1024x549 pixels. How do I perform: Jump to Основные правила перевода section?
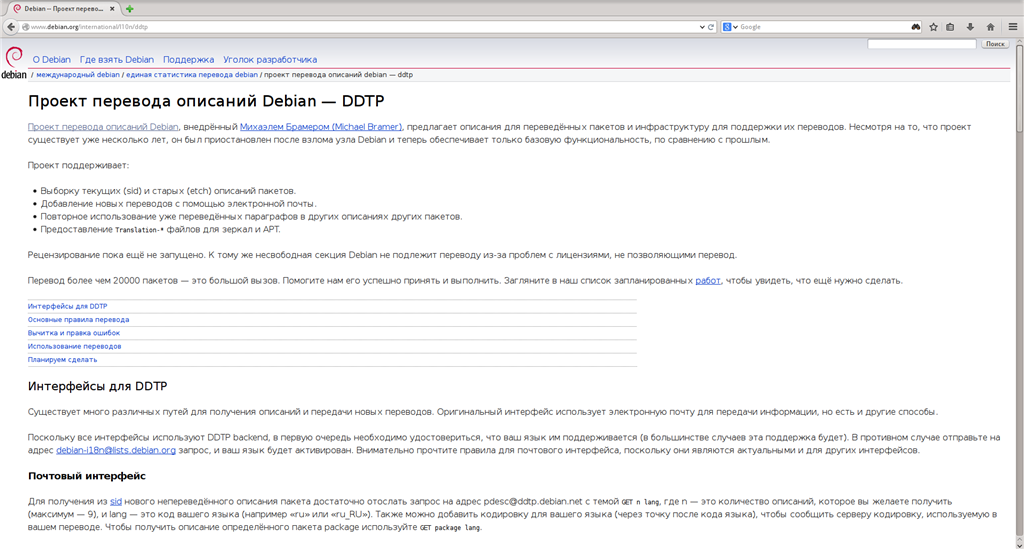tap(78, 319)
